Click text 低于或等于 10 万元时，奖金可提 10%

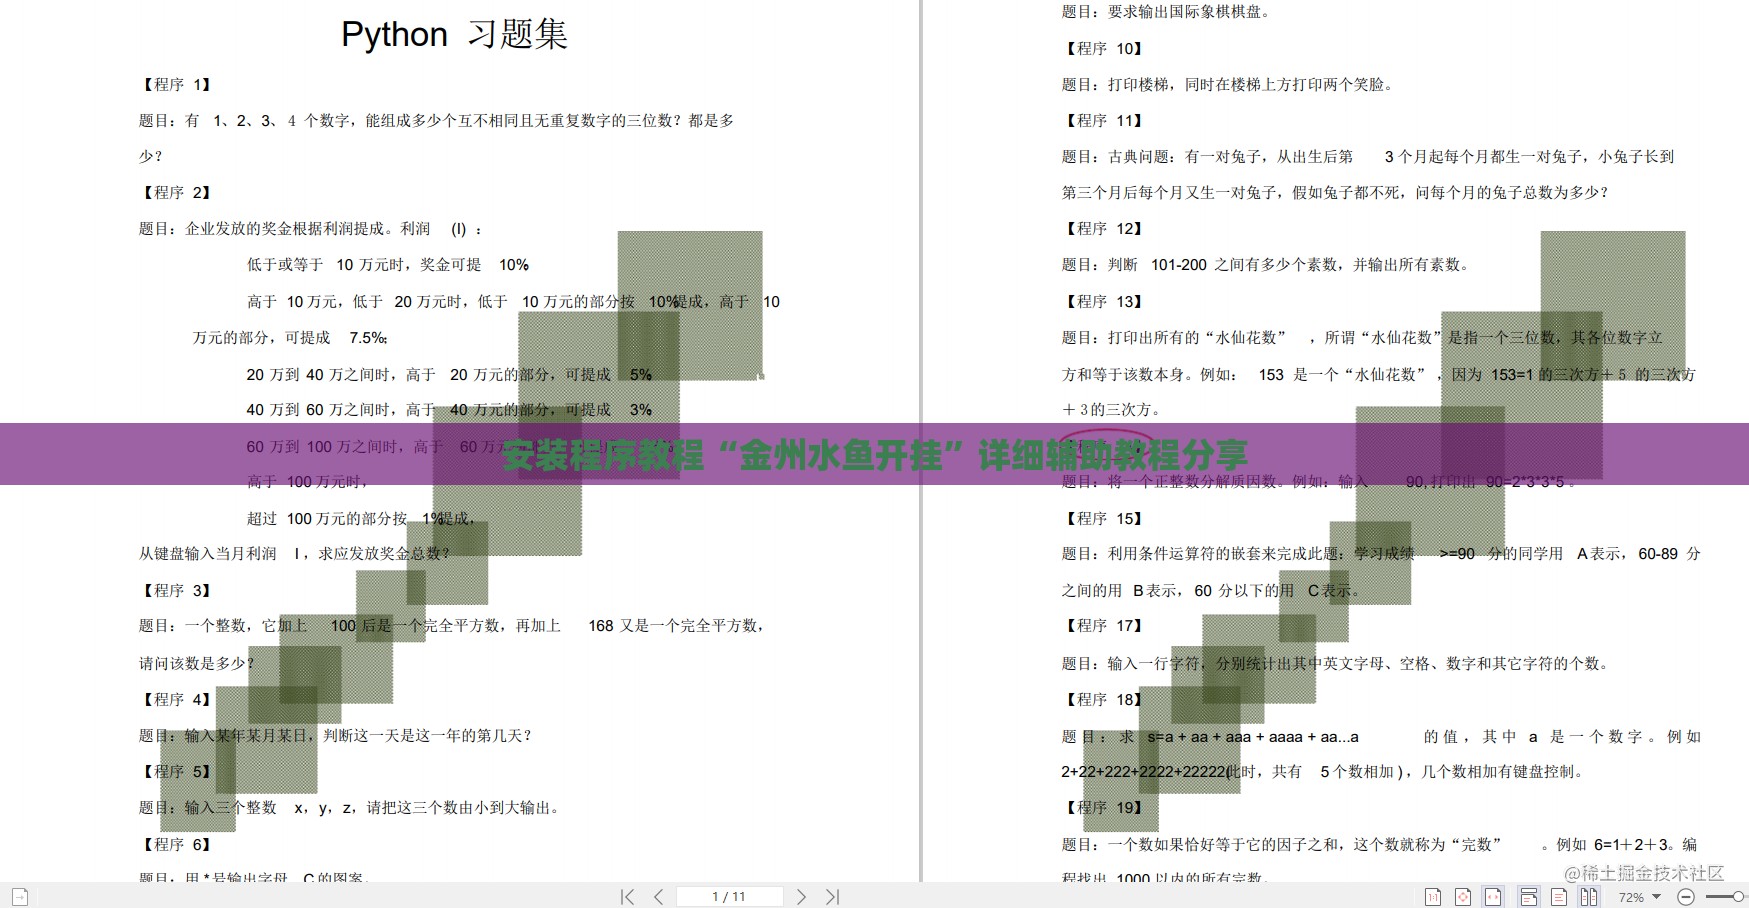pyautogui.click(x=388, y=265)
